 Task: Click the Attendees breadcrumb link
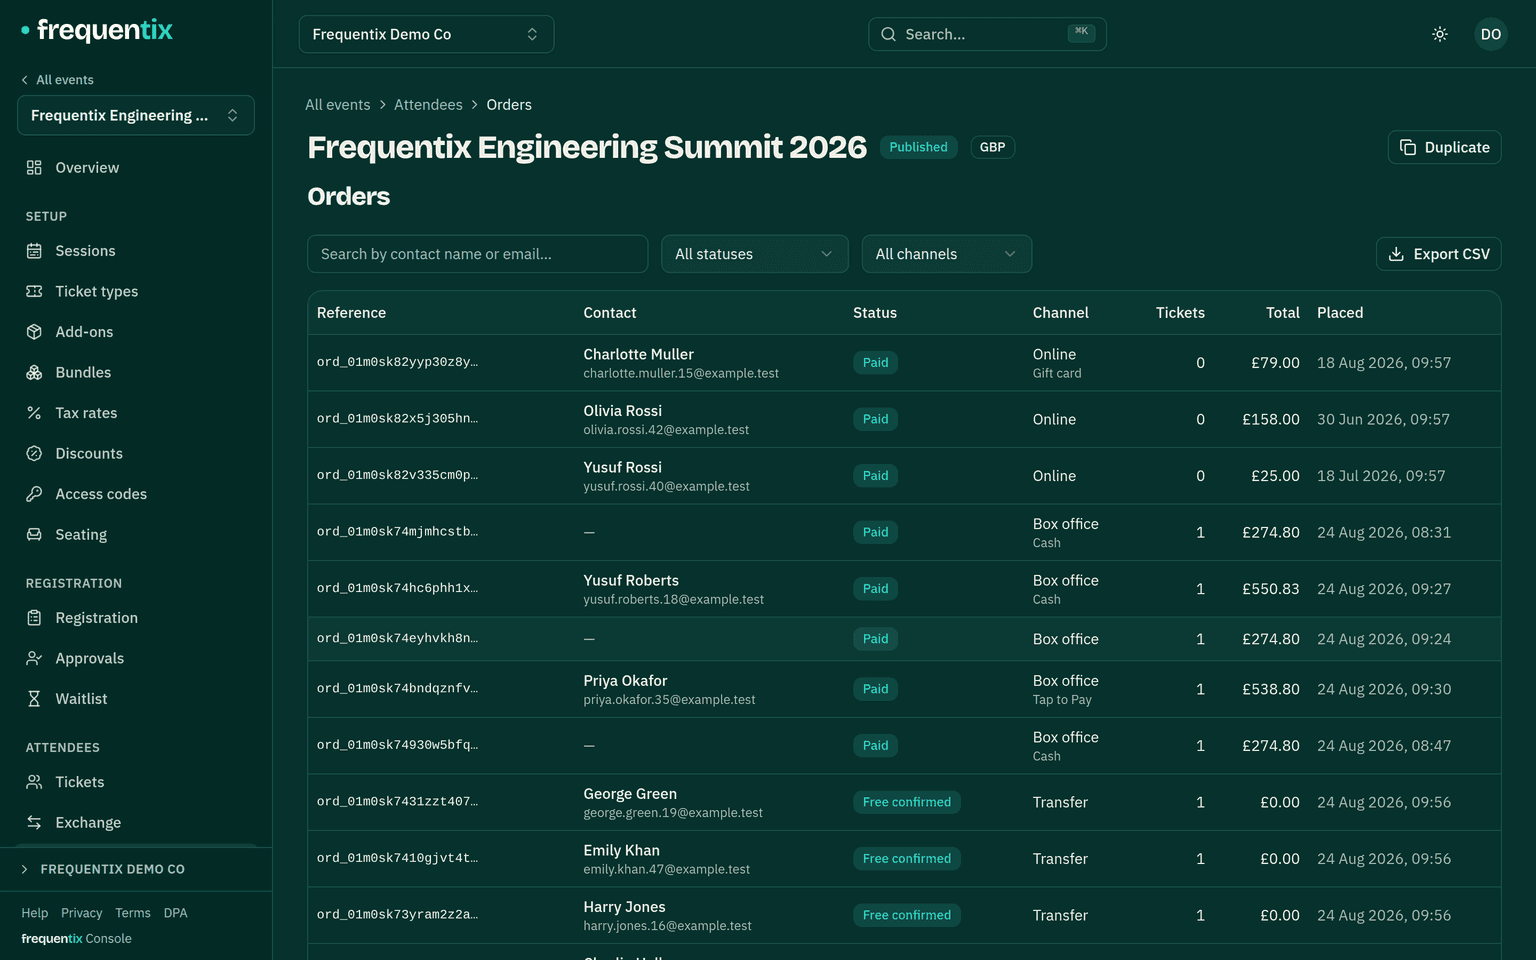pyautogui.click(x=428, y=105)
